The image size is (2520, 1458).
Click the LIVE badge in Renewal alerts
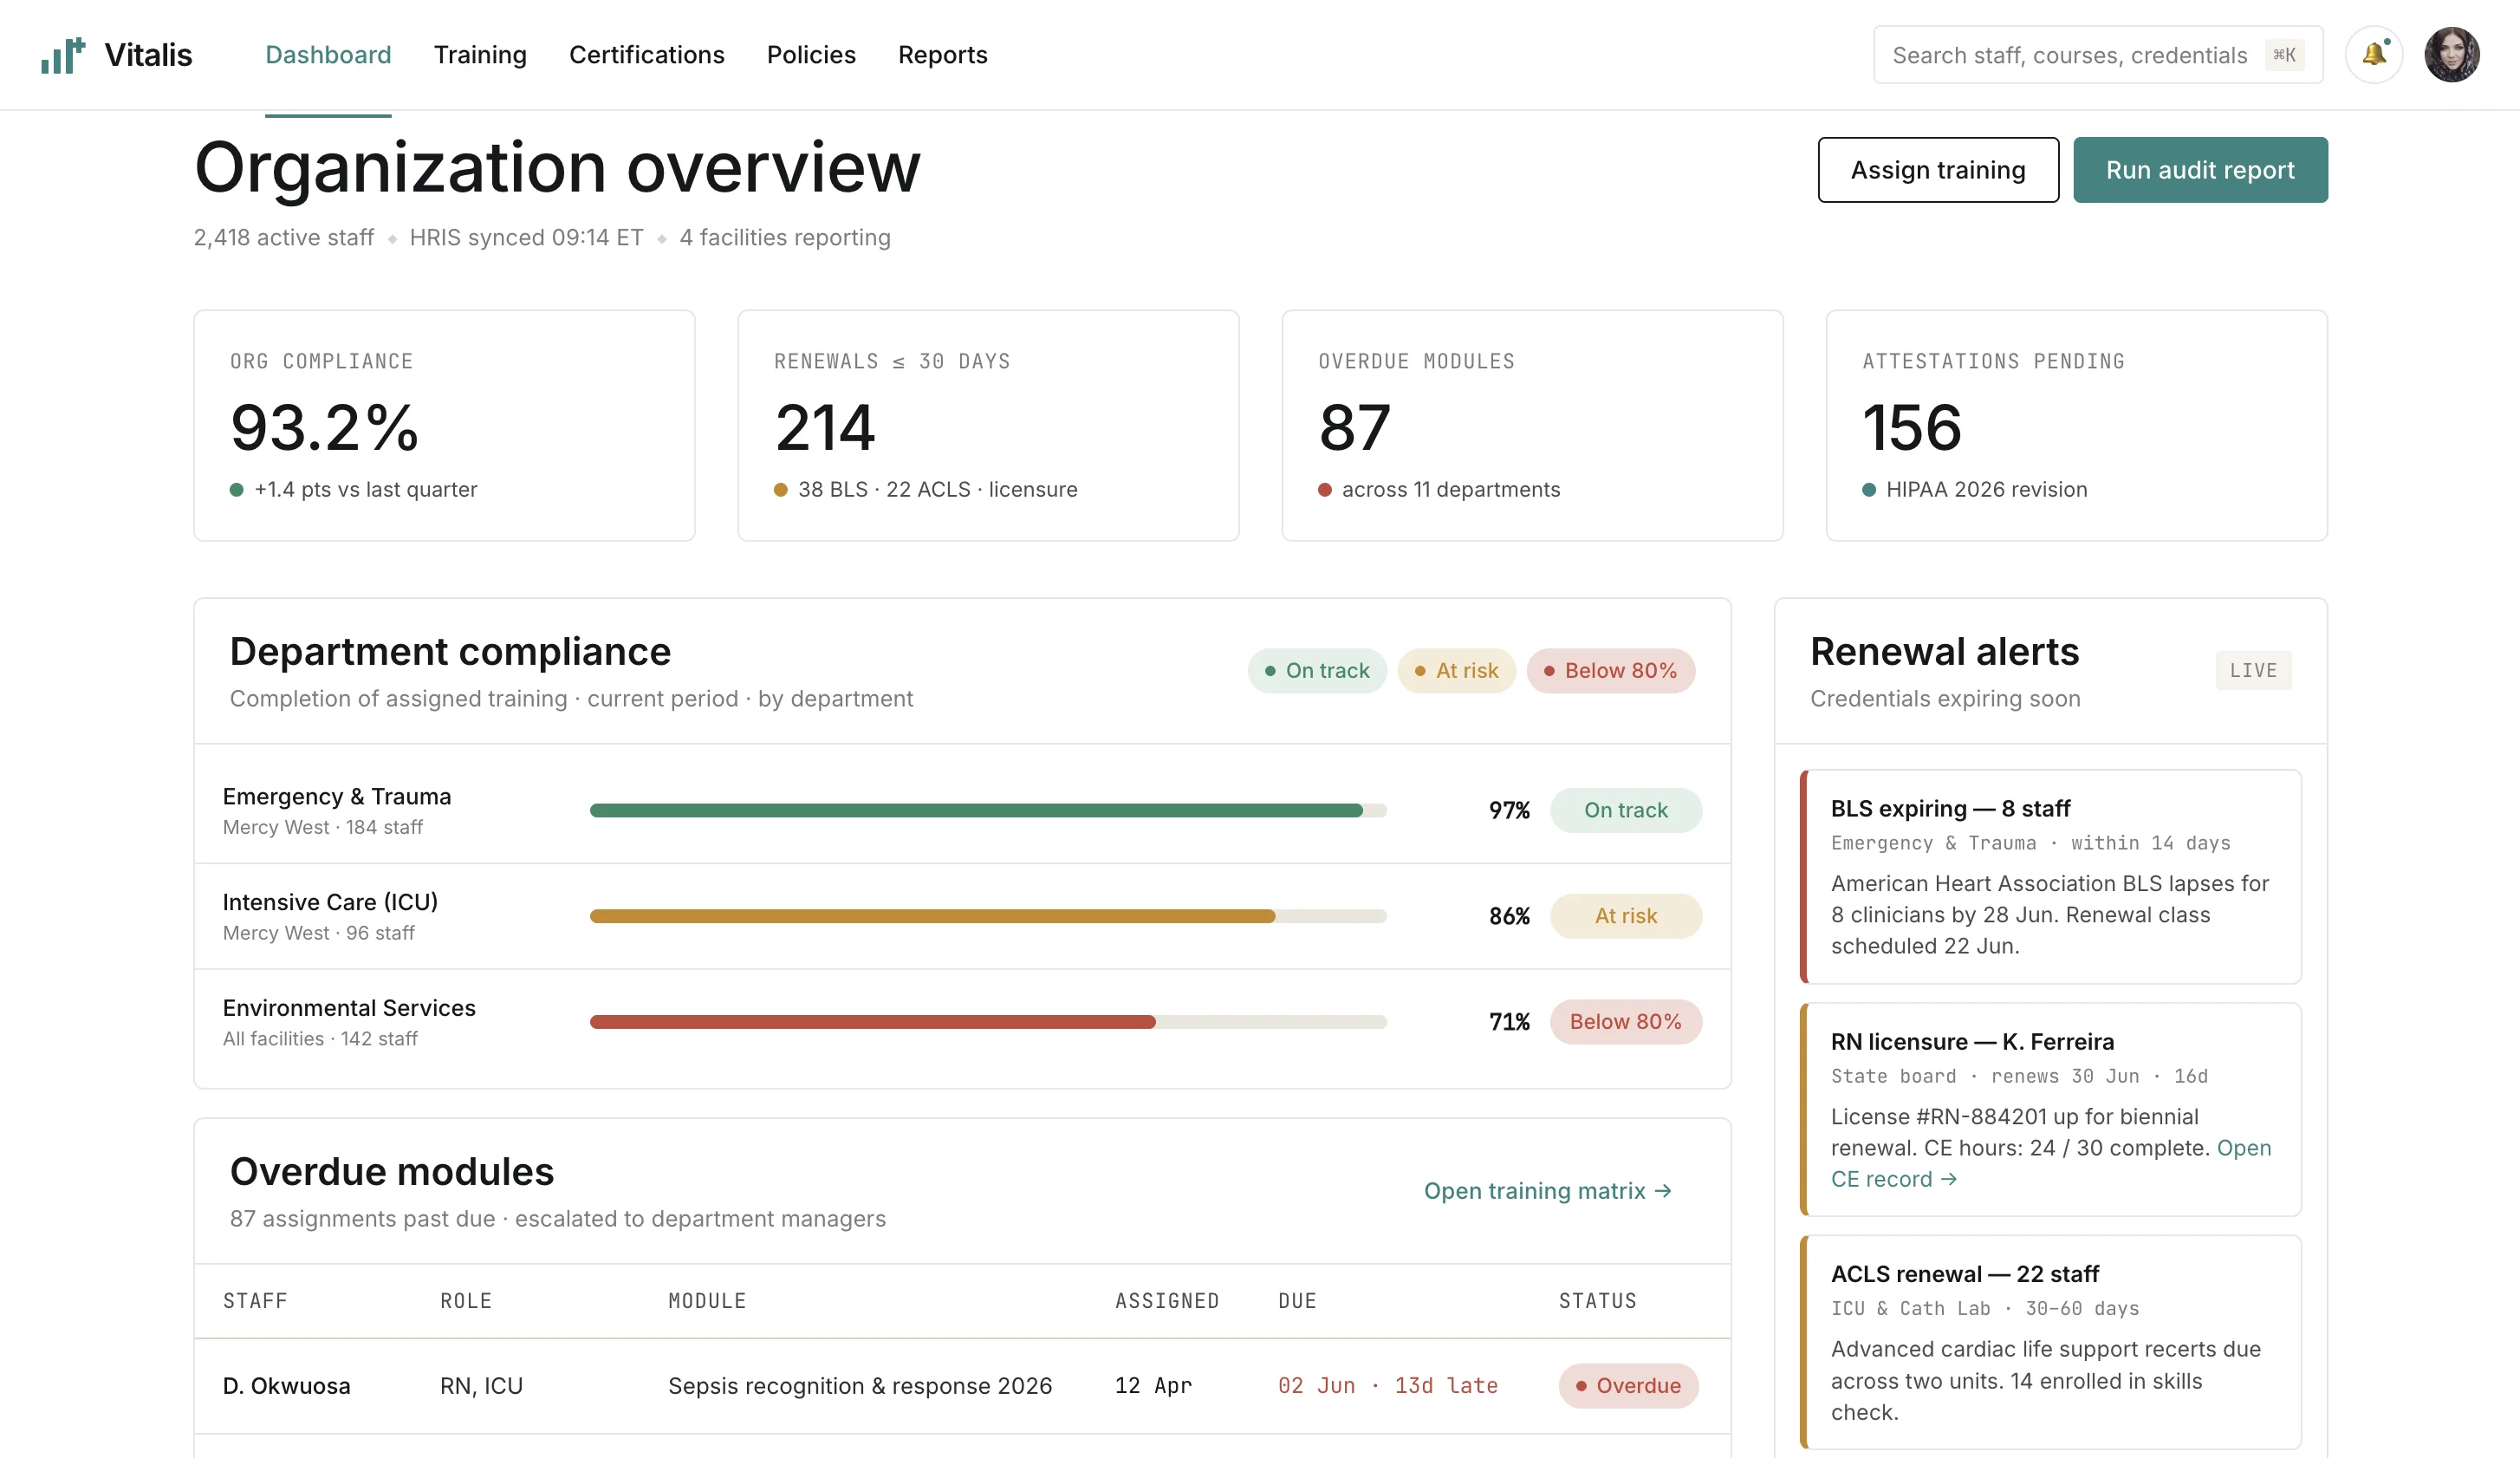click(2253, 671)
